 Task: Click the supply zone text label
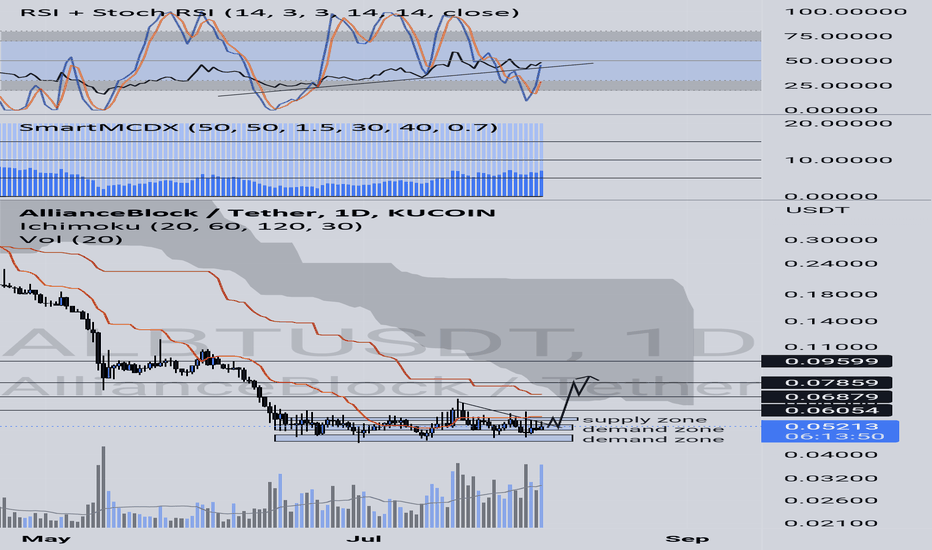tap(644, 419)
